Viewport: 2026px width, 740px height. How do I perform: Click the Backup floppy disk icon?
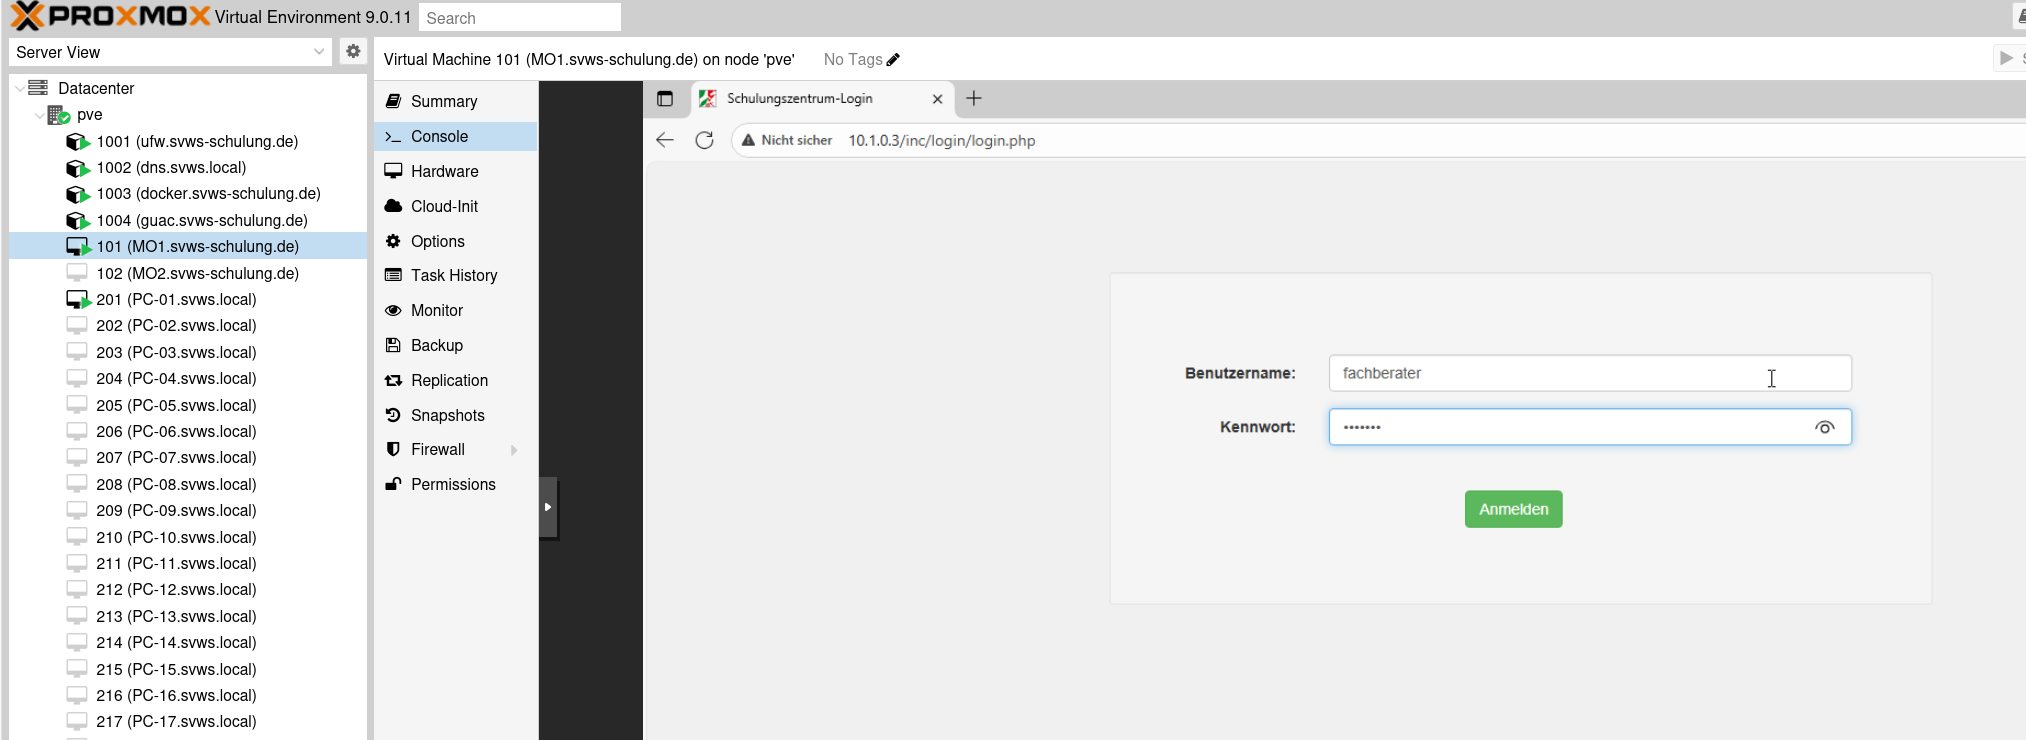click(x=393, y=345)
